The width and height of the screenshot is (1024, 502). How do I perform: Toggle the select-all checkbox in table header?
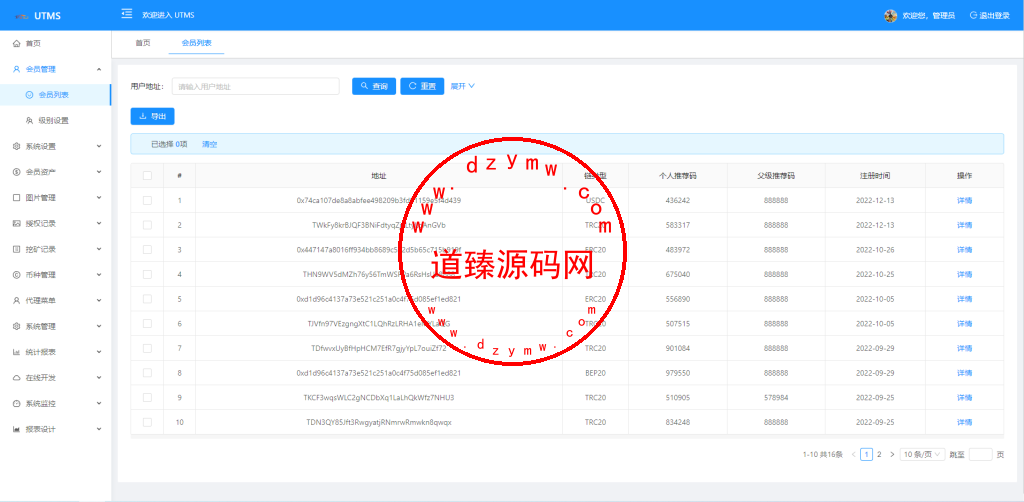pyautogui.click(x=148, y=176)
